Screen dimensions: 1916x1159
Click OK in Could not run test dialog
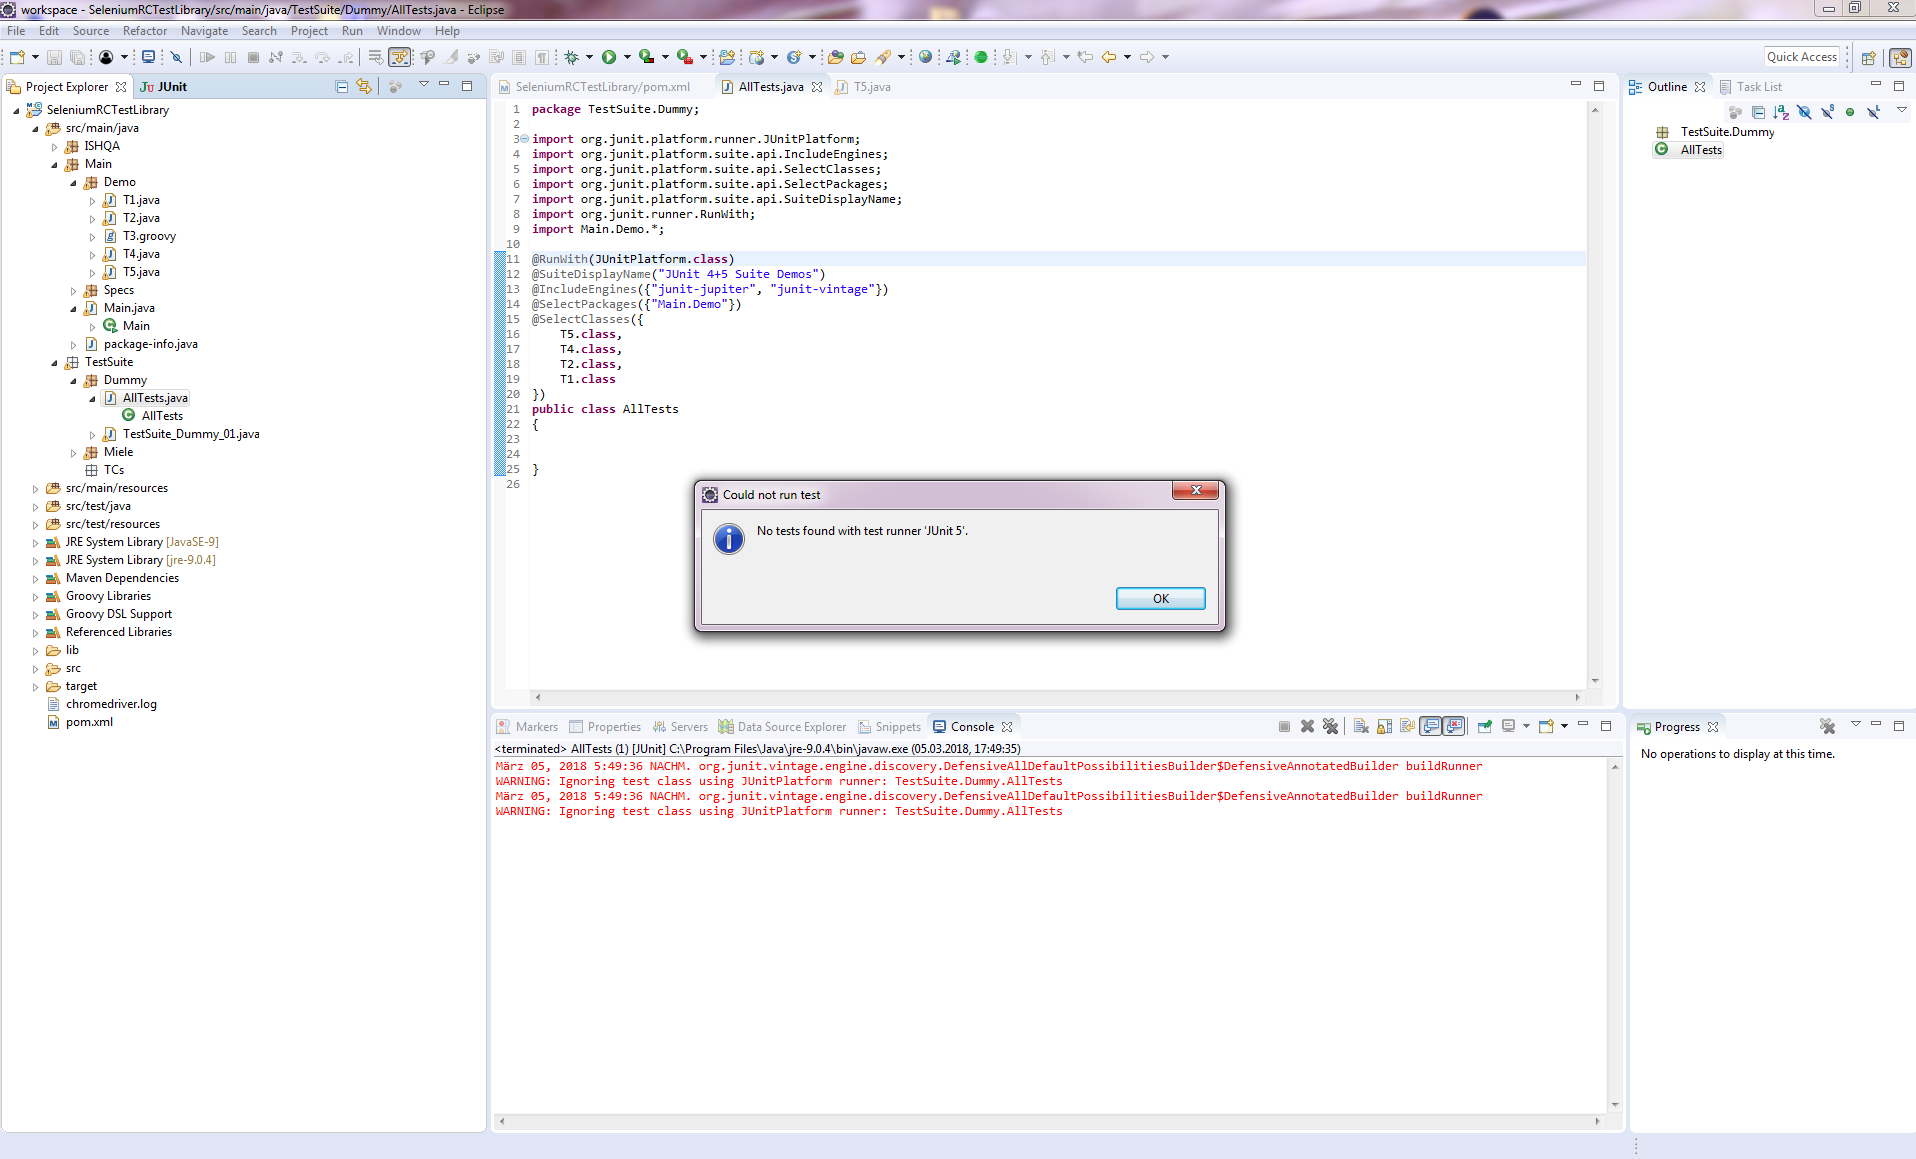[x=1160, y=598]
